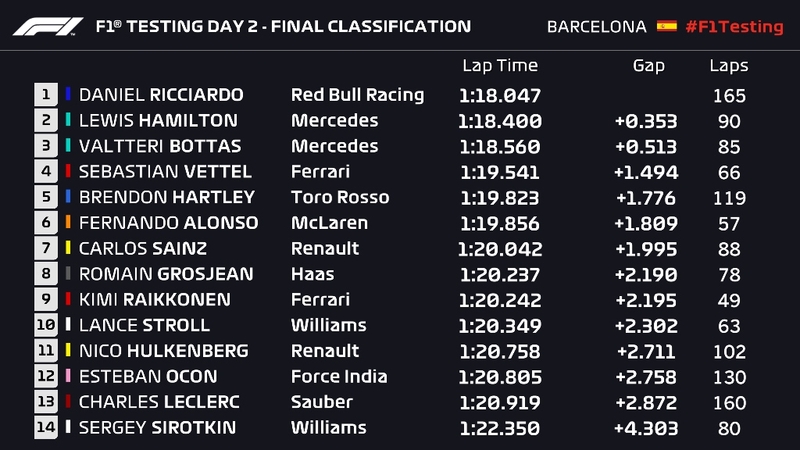Click Ocon's pink team color bar
This screenshot has height=450, width=800.
point(68,376)
